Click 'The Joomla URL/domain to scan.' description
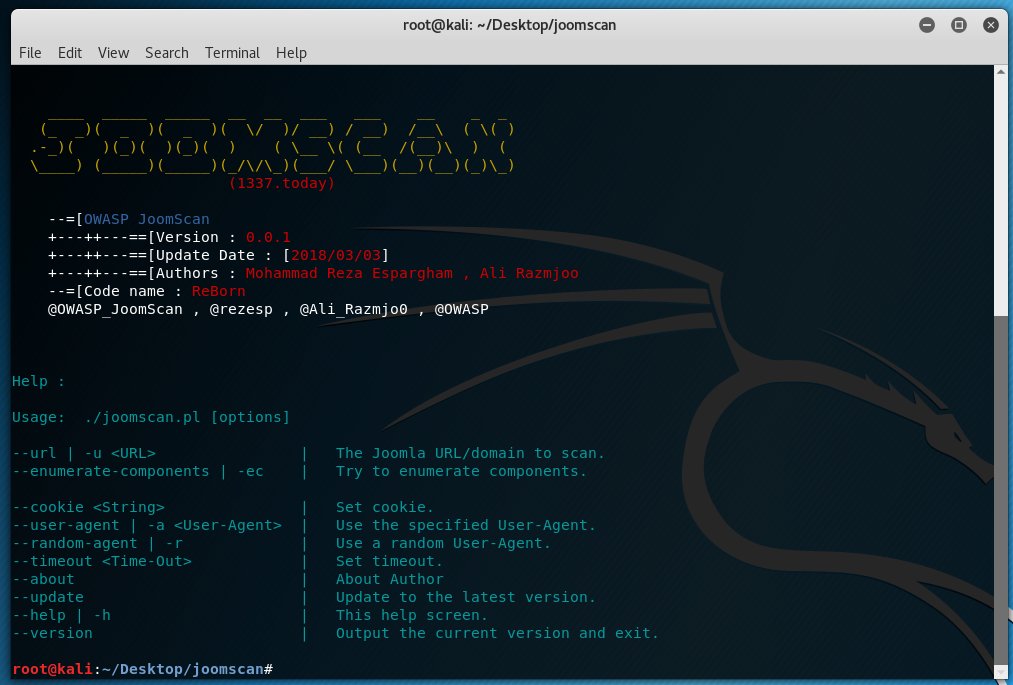This screenshot has width=1013, height=685. pyautogui.click(x=470, y=454)
